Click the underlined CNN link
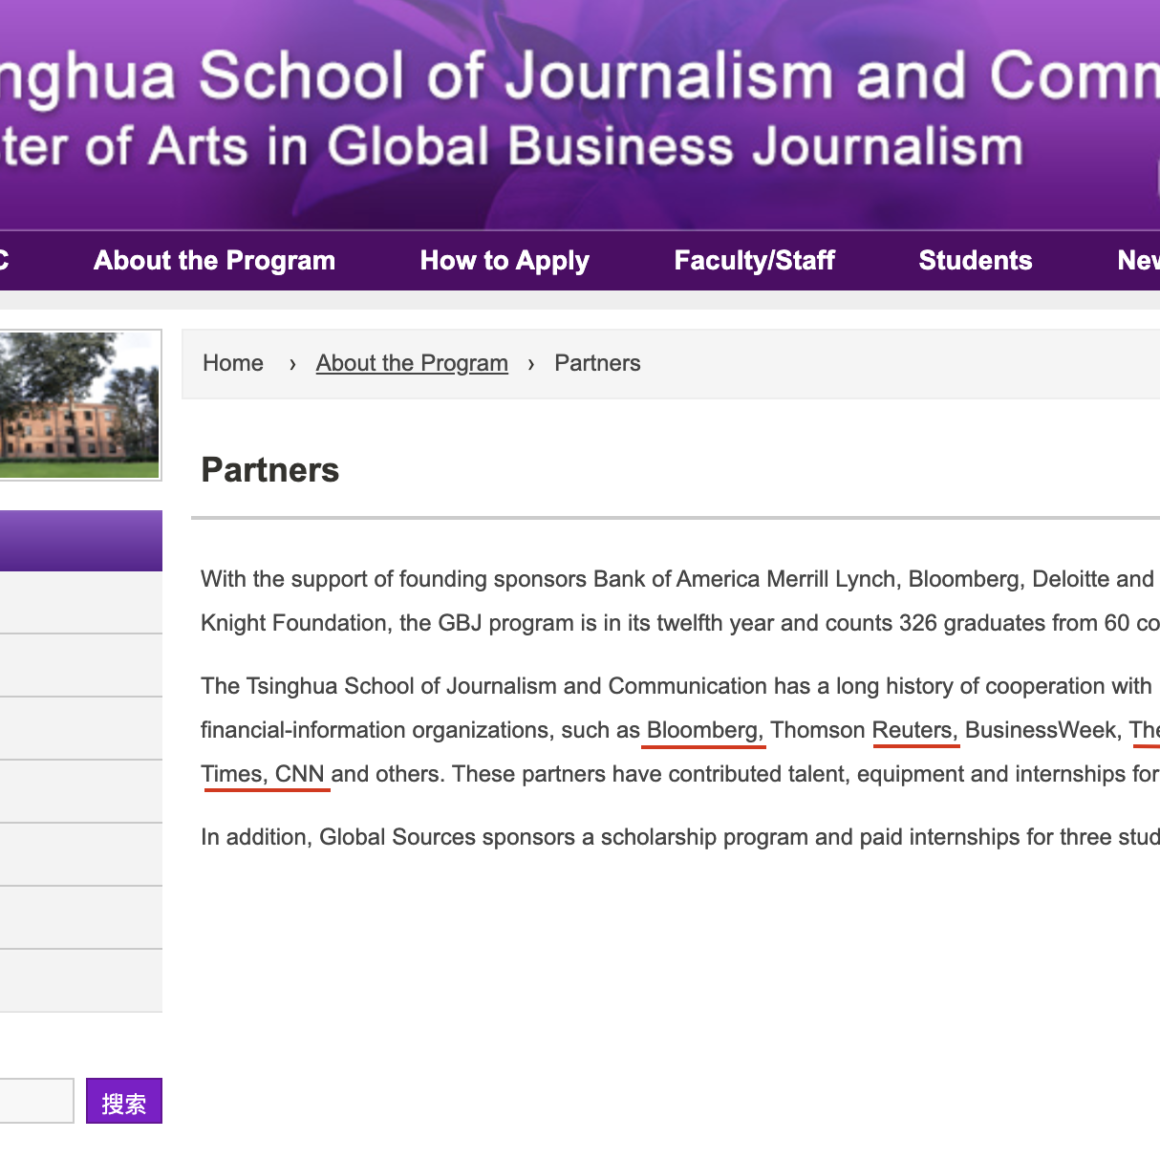 [300, 775]
